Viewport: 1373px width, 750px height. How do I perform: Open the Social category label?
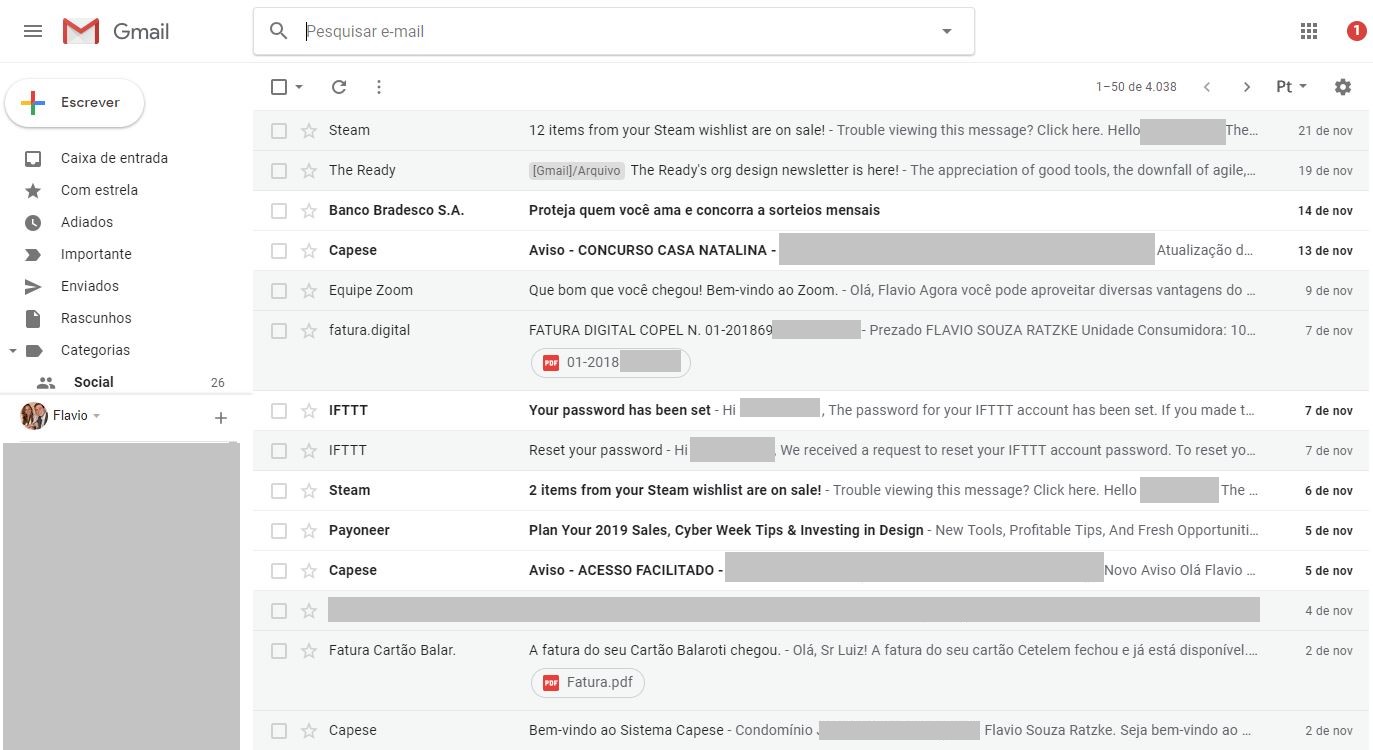point(93,382)
